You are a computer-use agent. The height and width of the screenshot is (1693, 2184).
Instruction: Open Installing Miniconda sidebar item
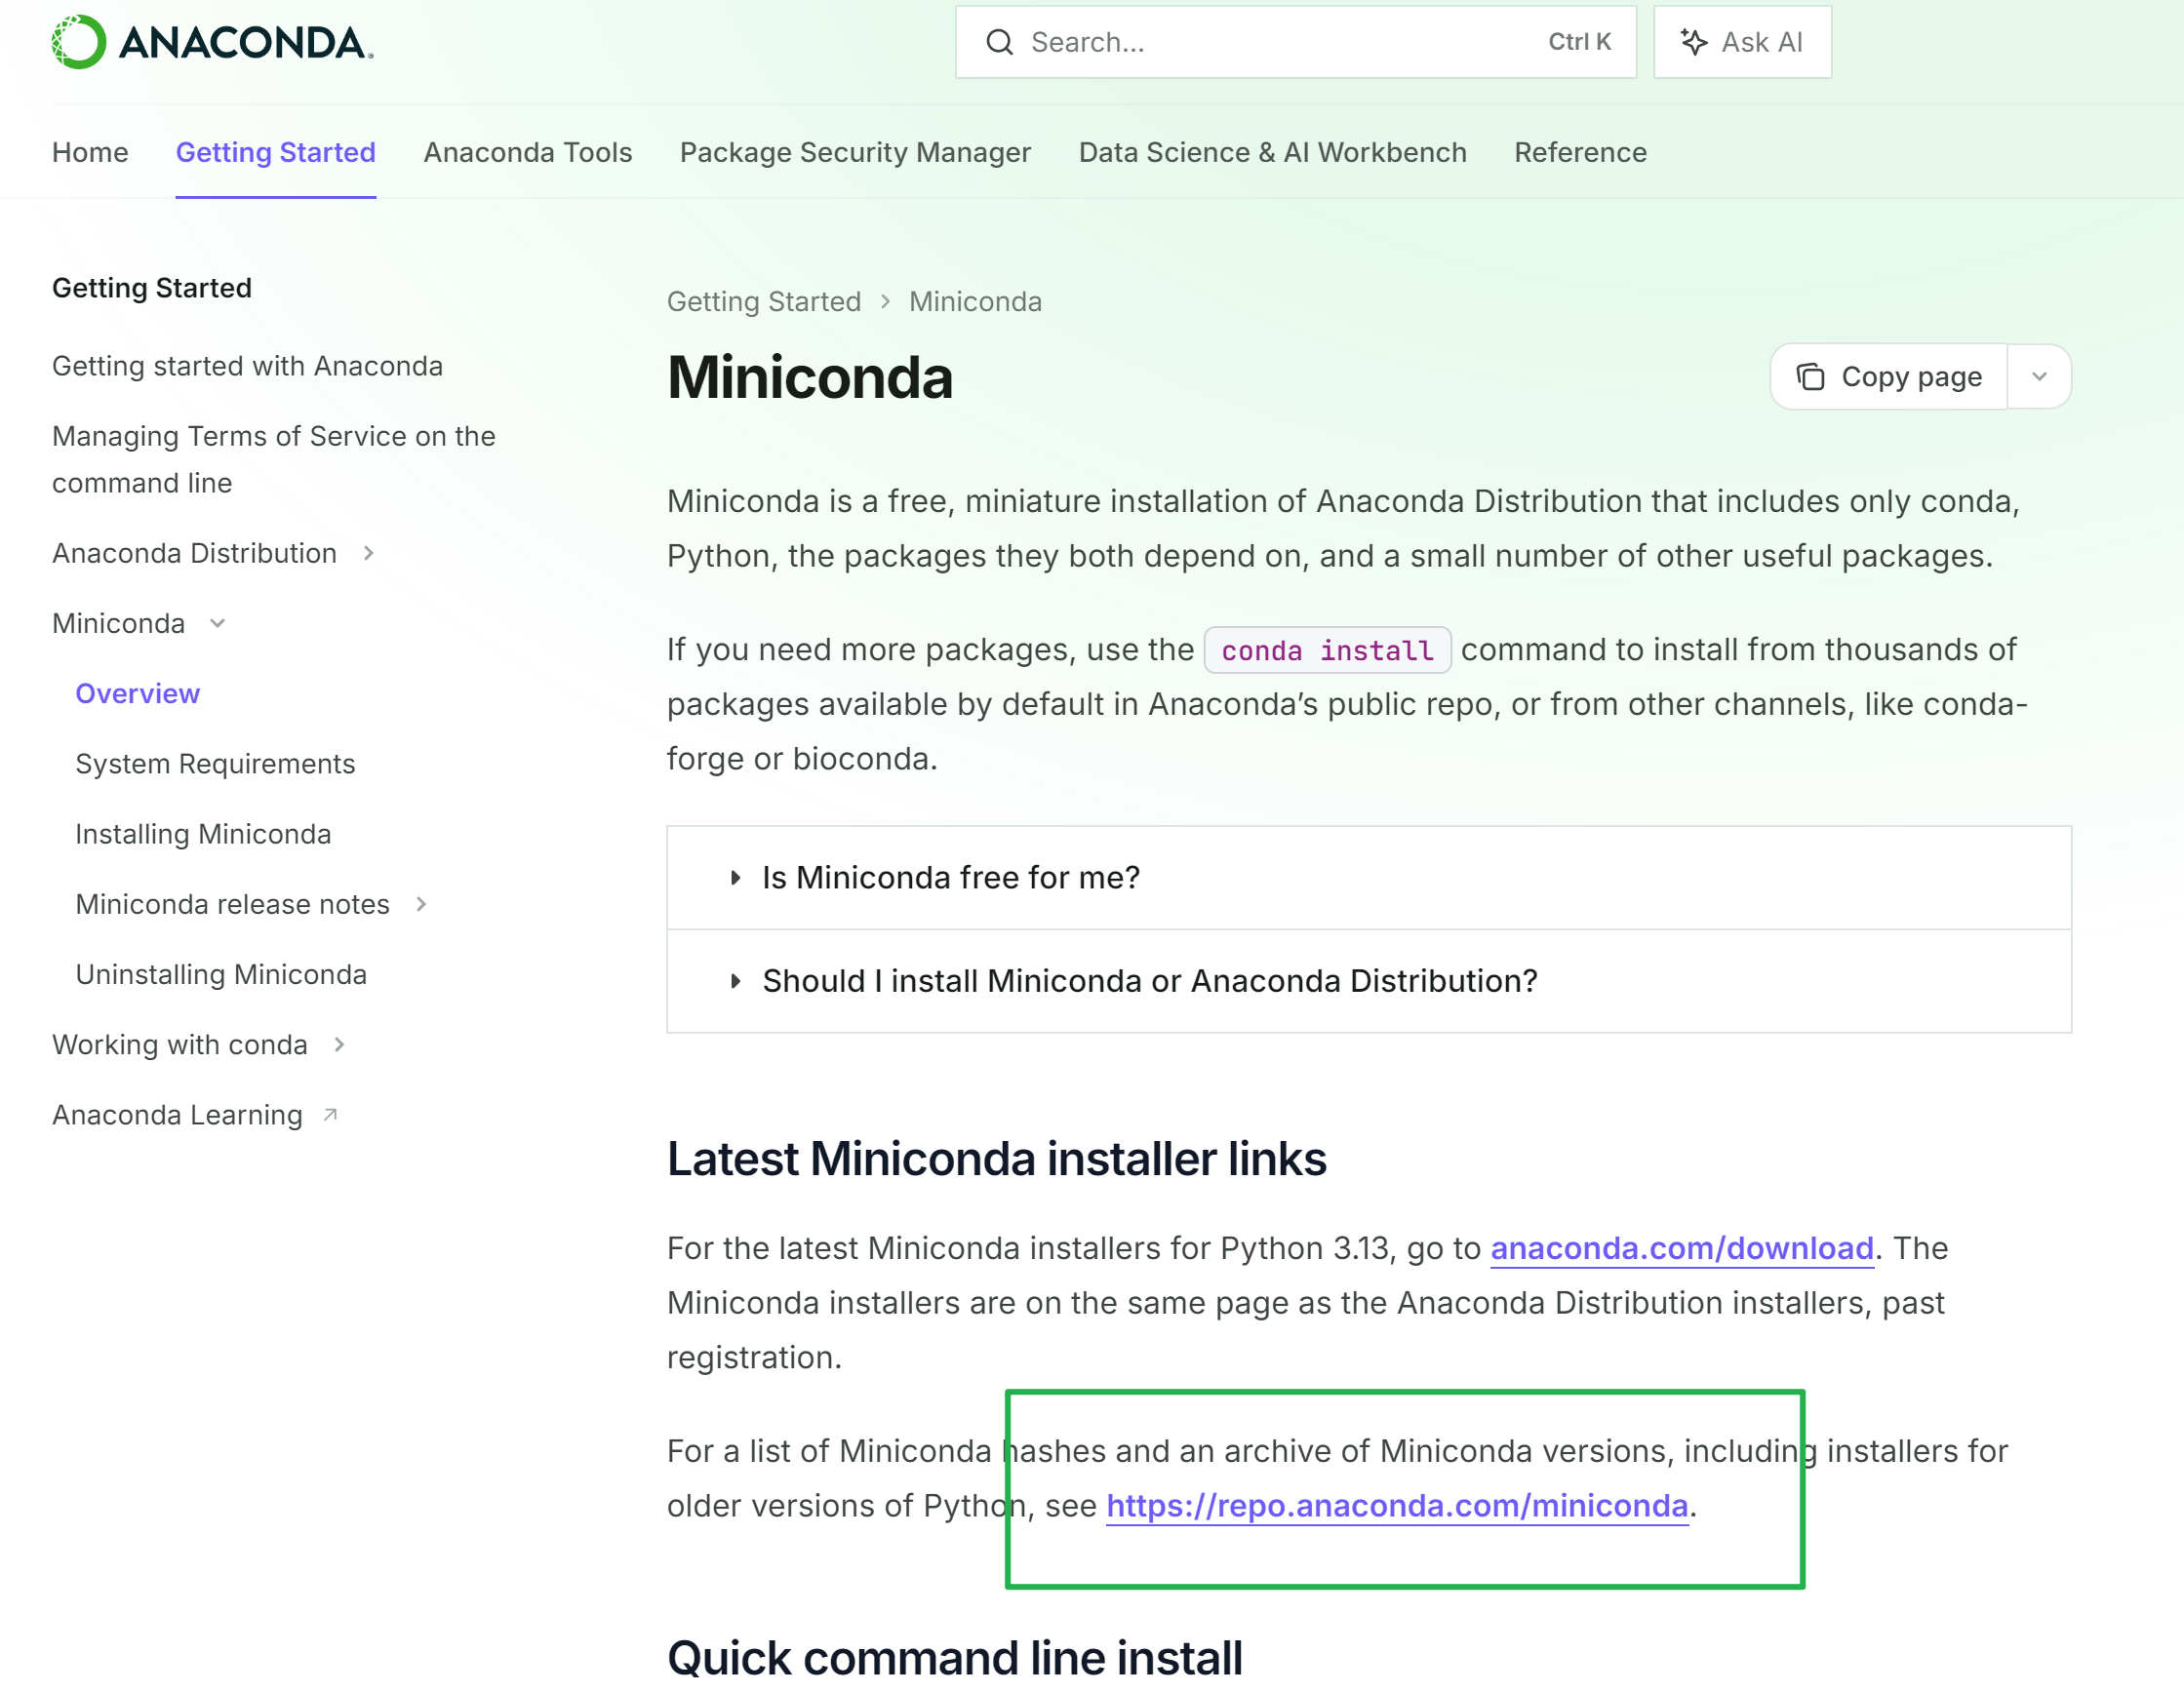[203, 834]
